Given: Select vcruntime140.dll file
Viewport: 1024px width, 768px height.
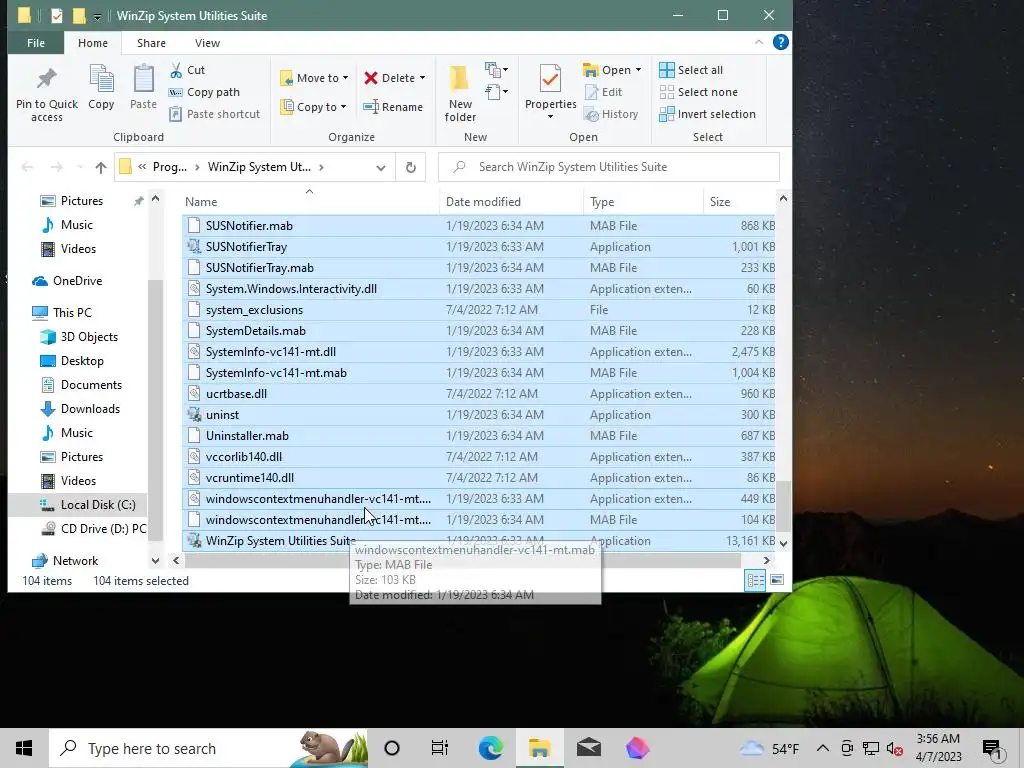Looking at the screenshot, I should [x=479, y=477].
